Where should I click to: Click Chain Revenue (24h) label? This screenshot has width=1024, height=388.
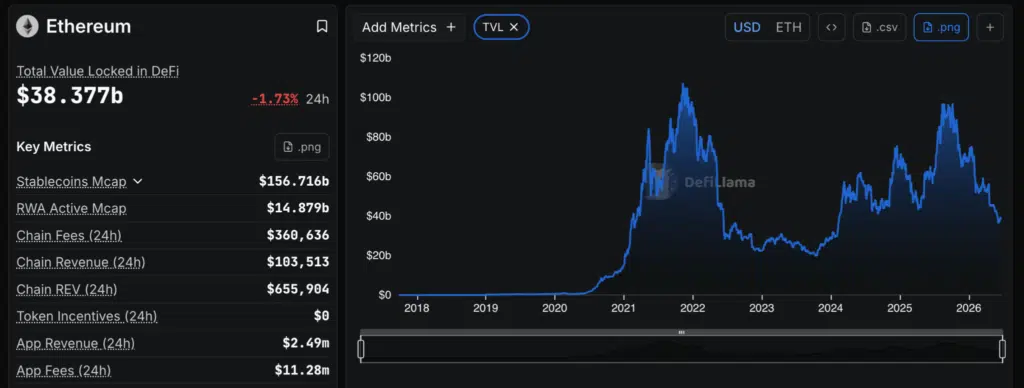click(x=80, y=262)
